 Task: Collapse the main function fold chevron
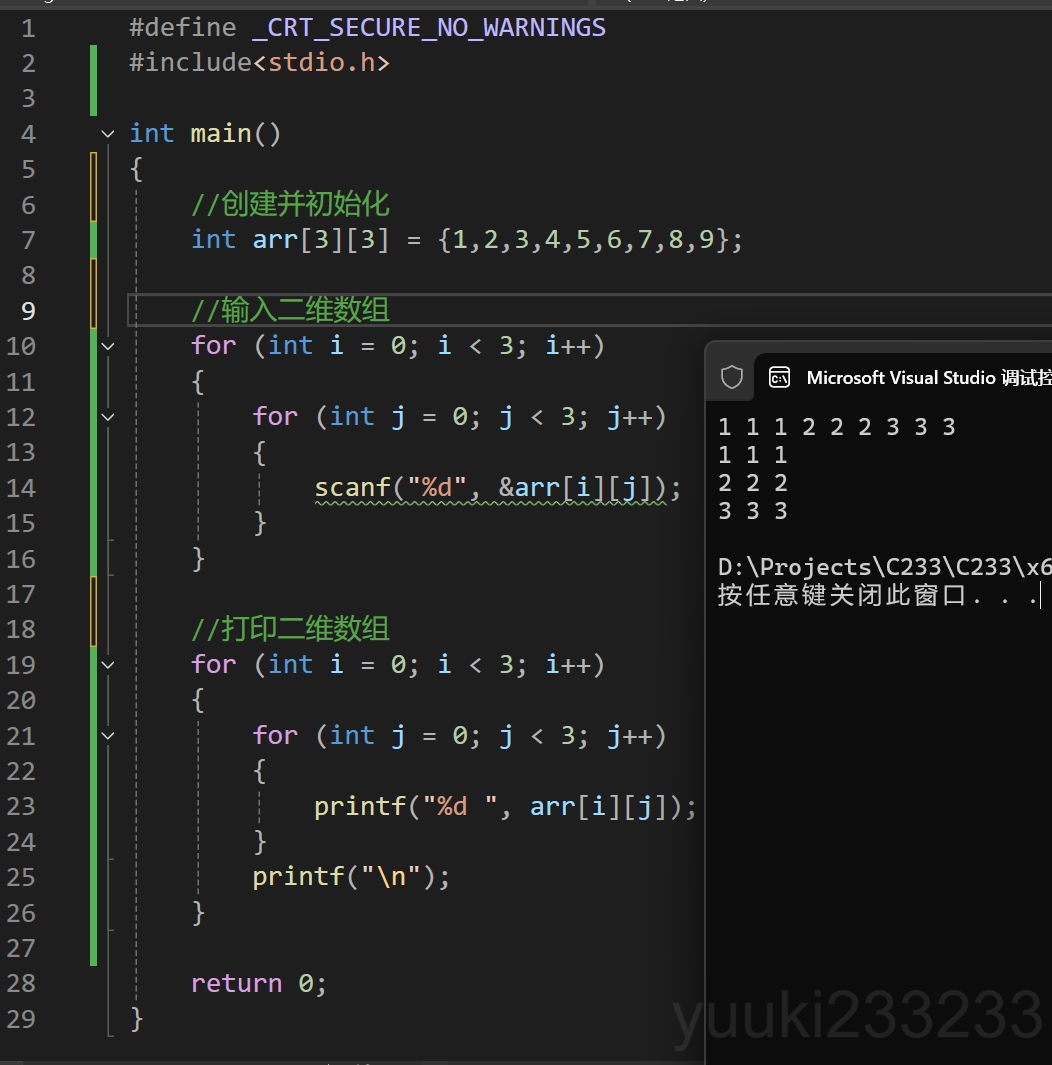tap(107, 134)
